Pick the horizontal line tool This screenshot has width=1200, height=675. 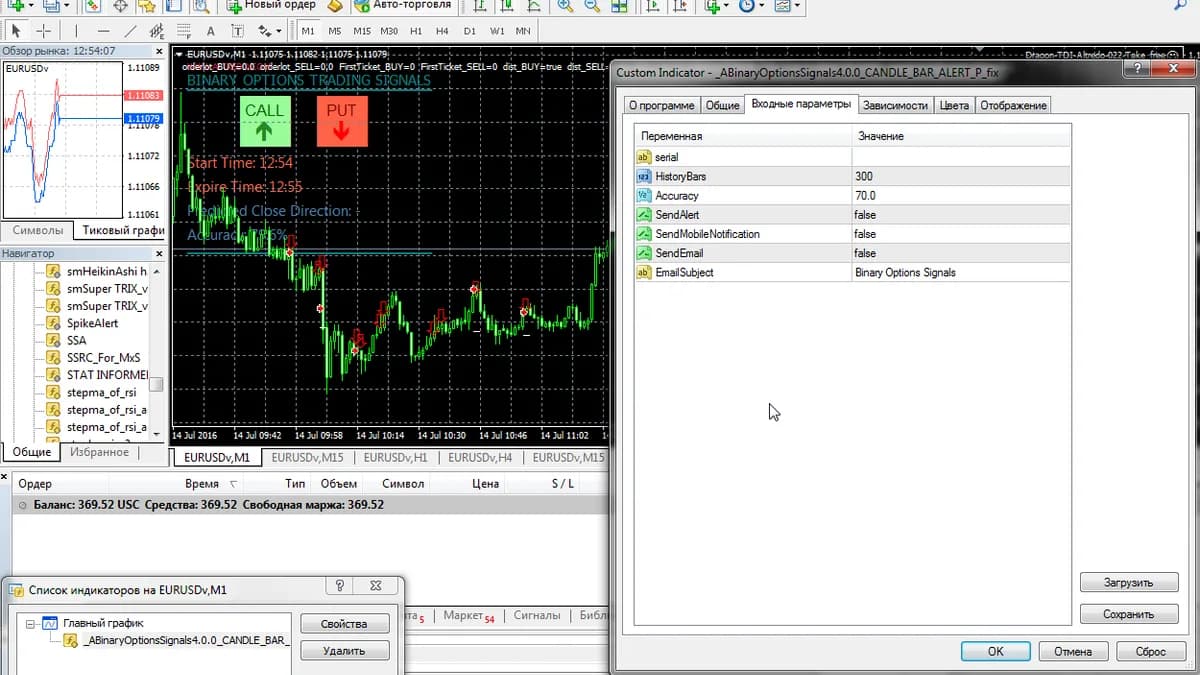click(103, 31)
